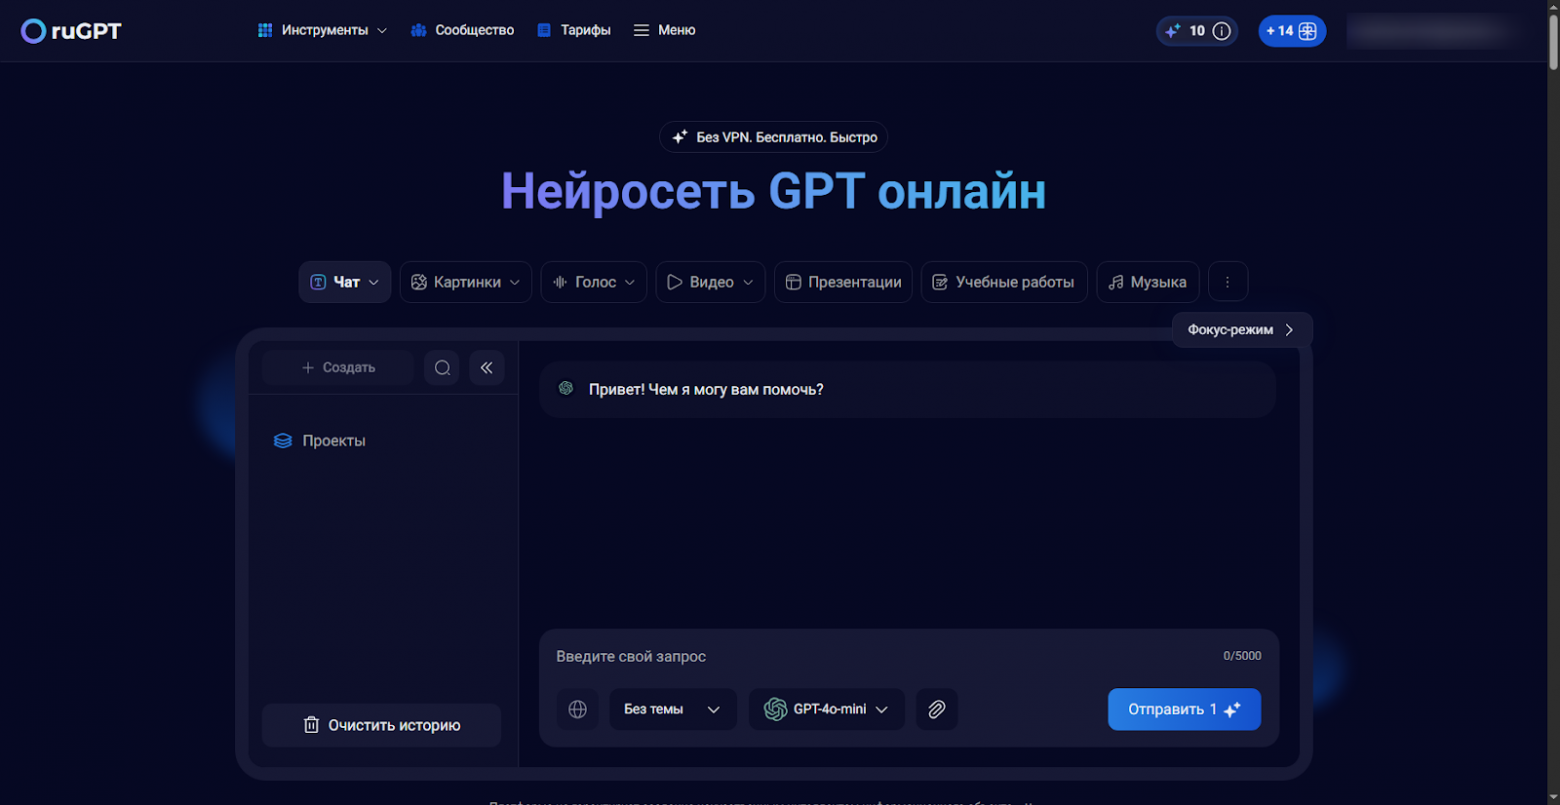Click the Музыка music note icon
This screenshot has width=1560, height=805.
click(1115, 282)
